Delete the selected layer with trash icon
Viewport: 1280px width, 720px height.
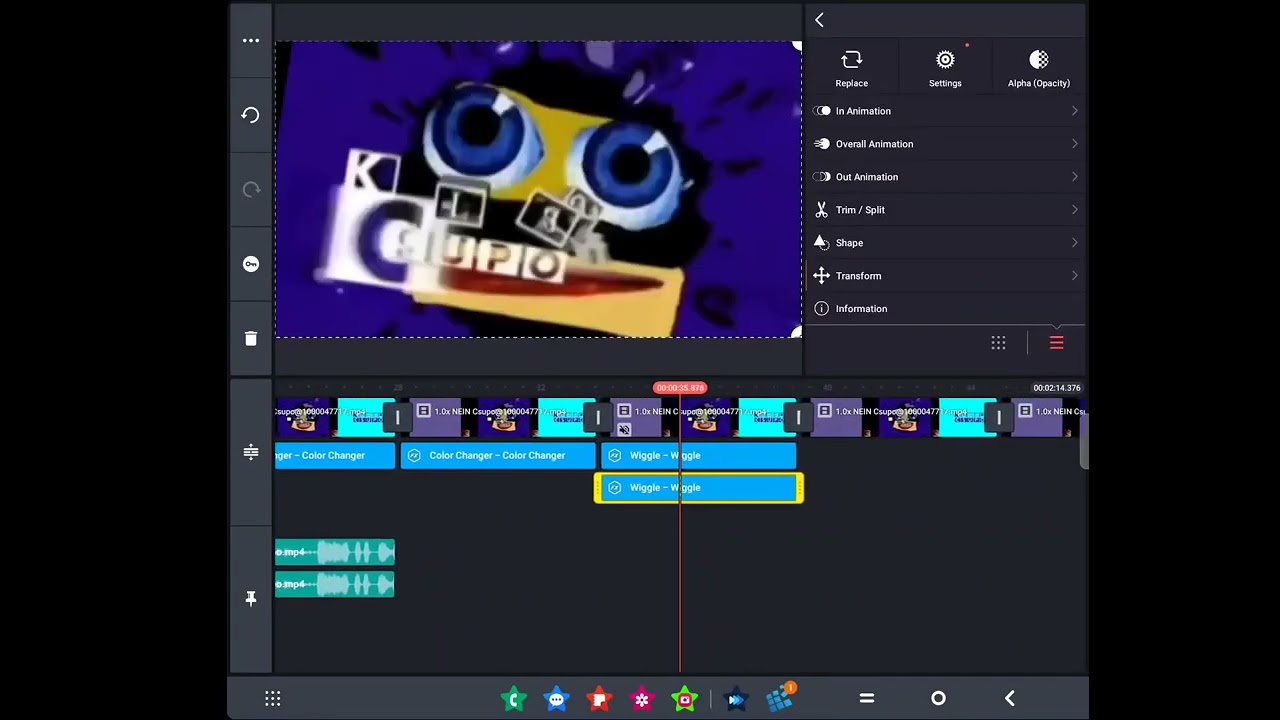pyautogui.click(x=251, y=338)
